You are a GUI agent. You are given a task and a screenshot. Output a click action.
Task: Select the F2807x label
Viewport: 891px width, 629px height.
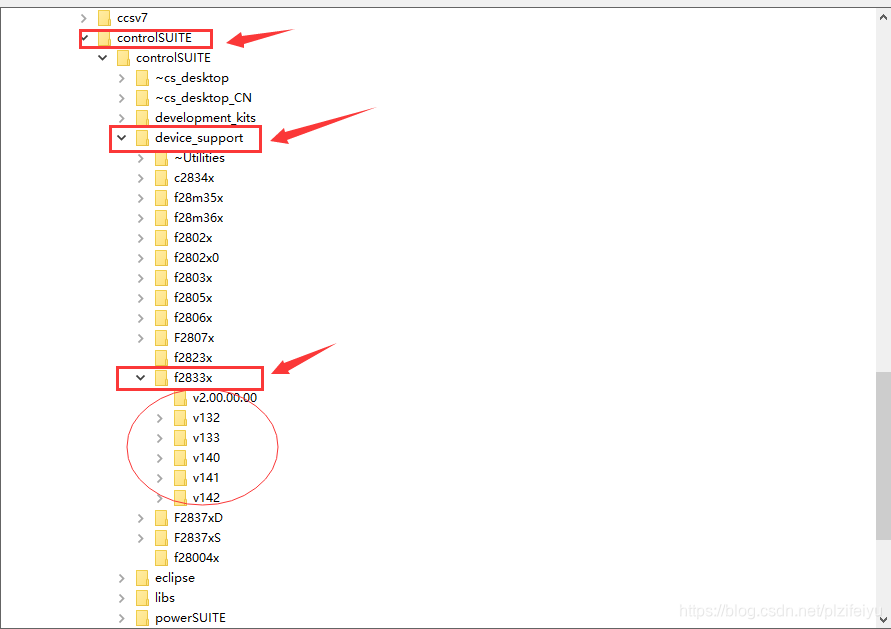pos(194,338)
